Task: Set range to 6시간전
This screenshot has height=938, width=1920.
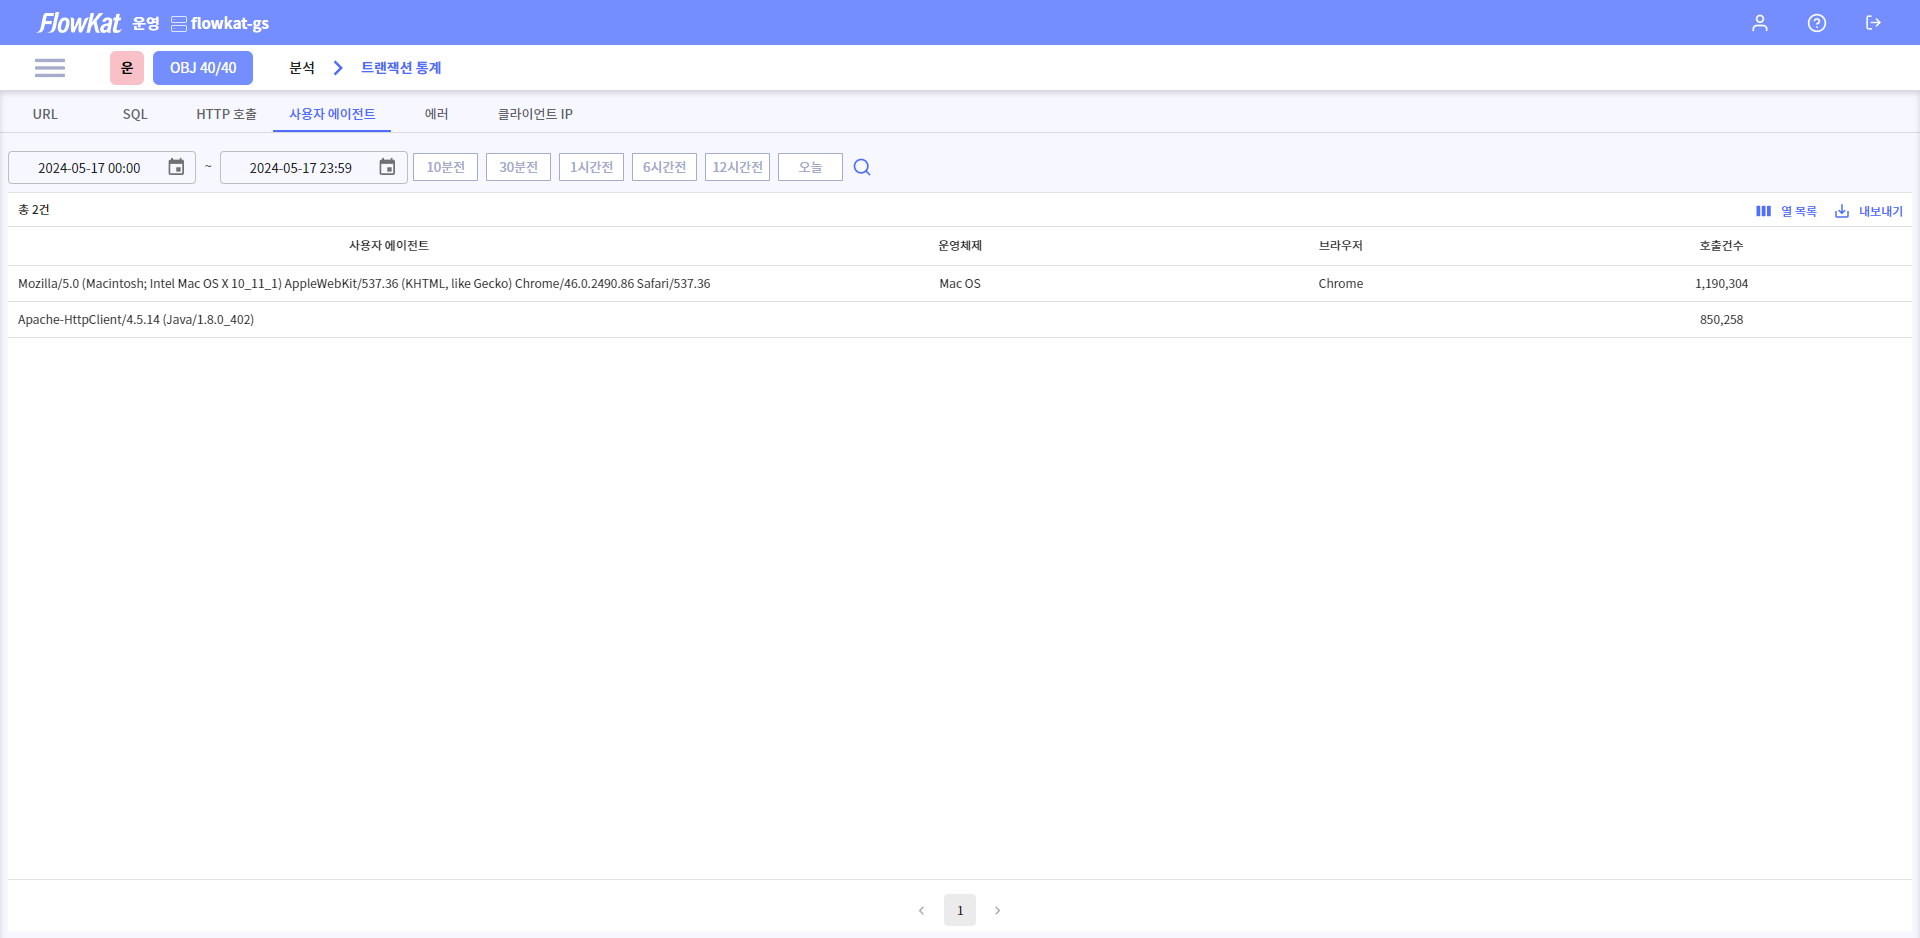Action: [x=664, y=167]
